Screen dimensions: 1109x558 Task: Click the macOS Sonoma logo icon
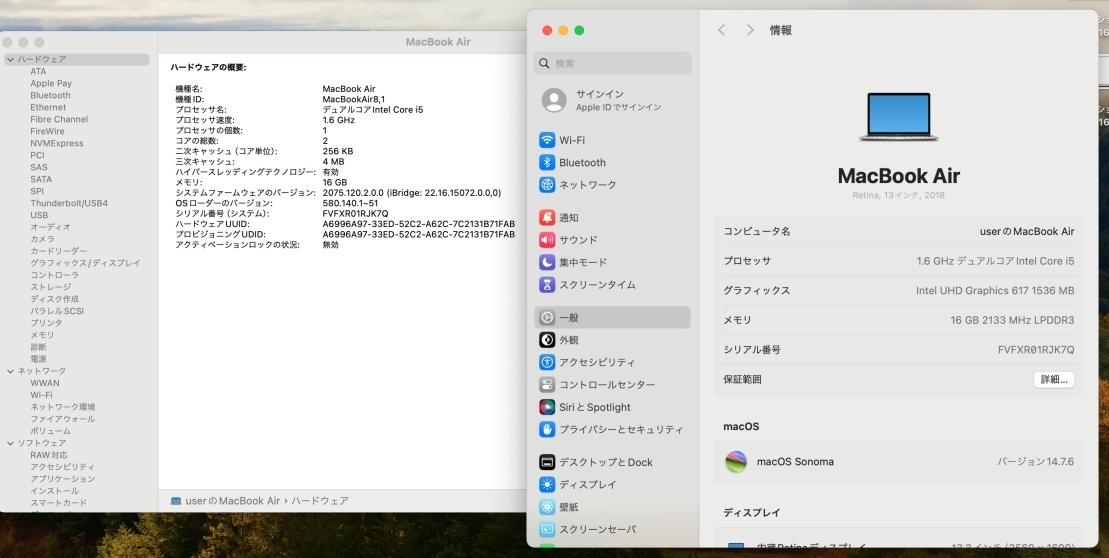point(736,462)
